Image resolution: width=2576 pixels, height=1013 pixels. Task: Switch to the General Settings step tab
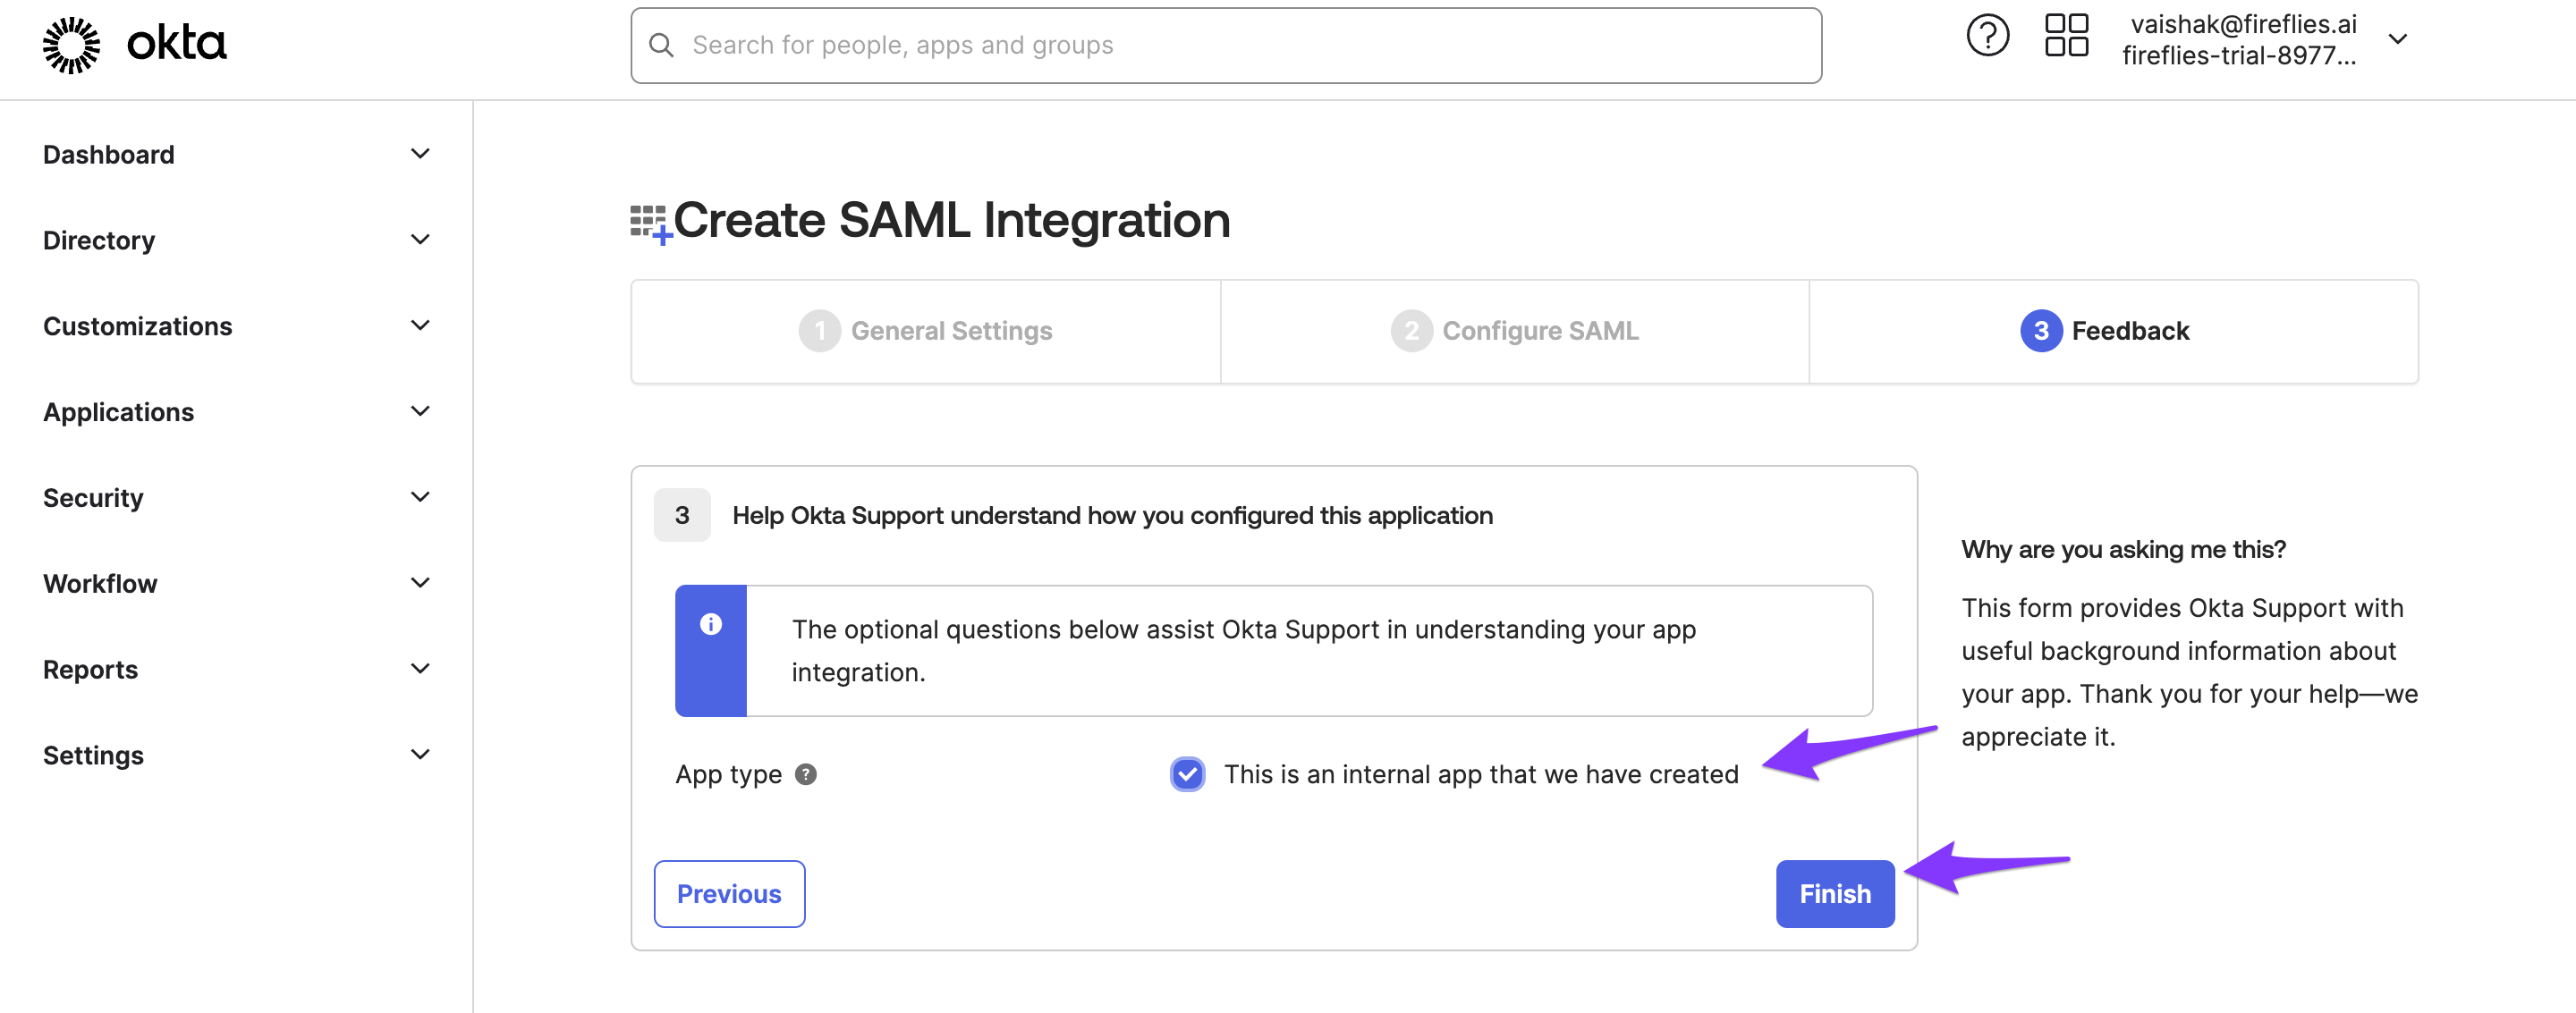click(x=925, y=331)
